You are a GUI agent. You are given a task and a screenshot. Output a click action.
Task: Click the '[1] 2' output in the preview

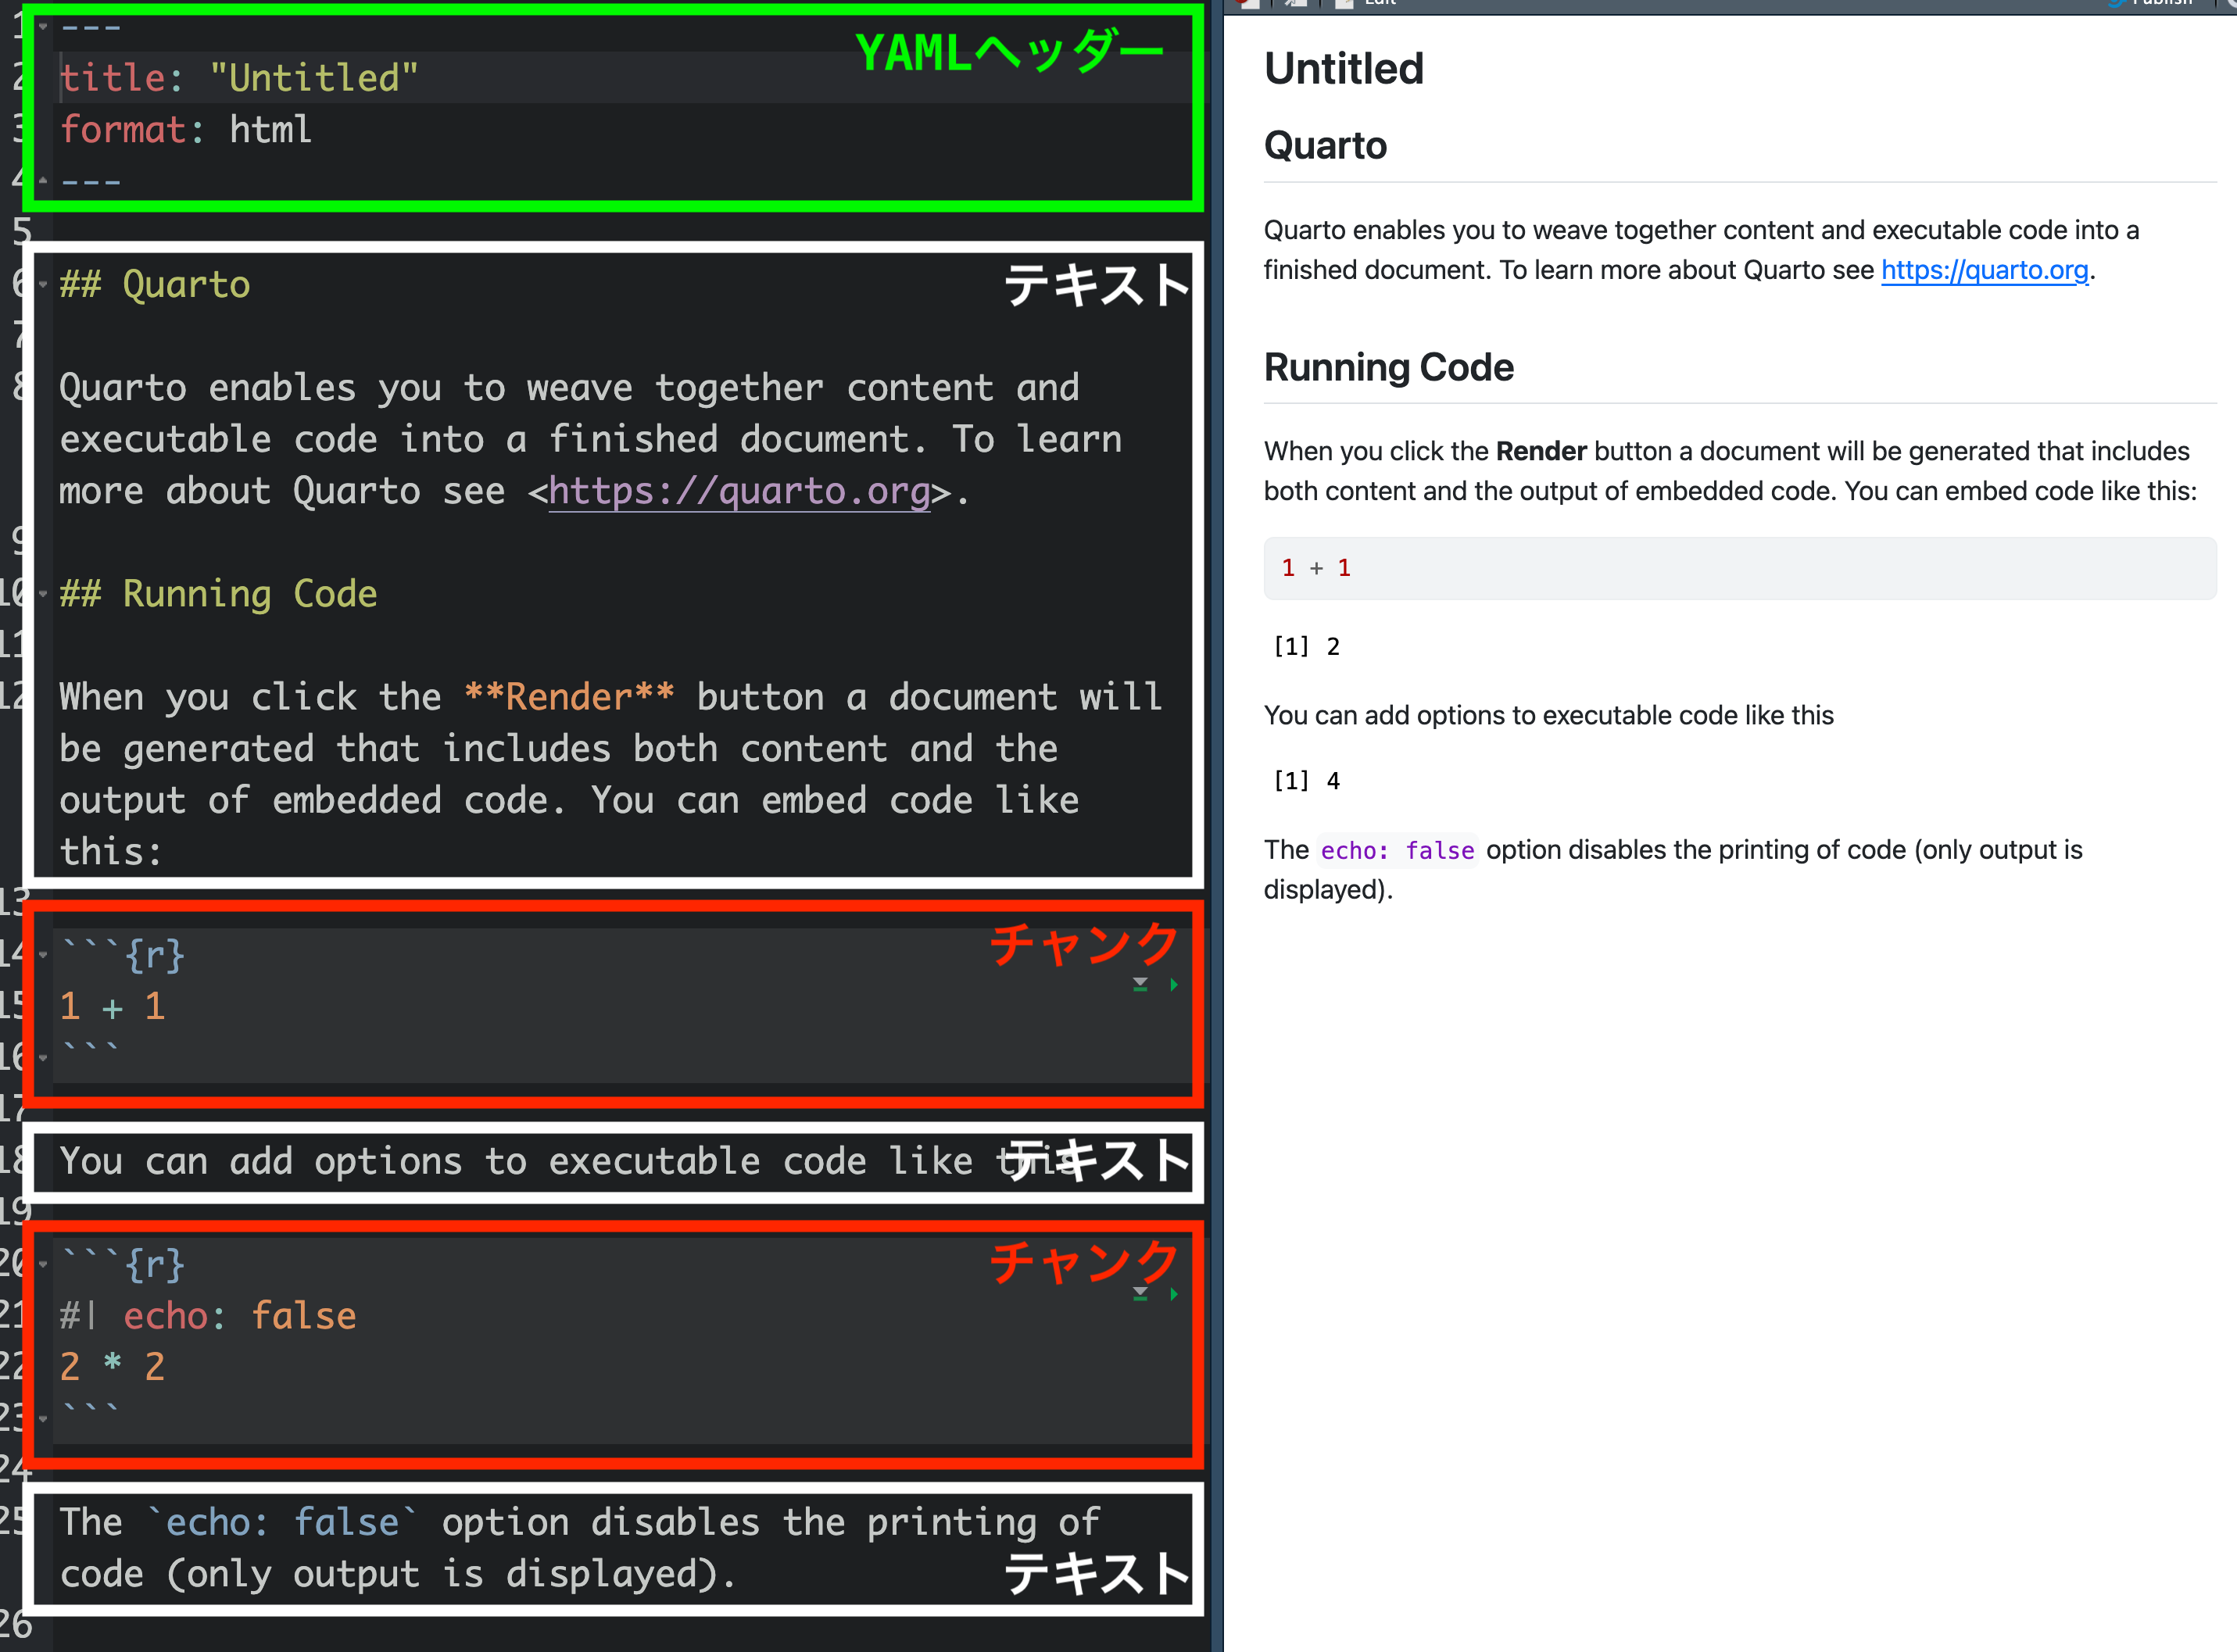(1306, 647)
